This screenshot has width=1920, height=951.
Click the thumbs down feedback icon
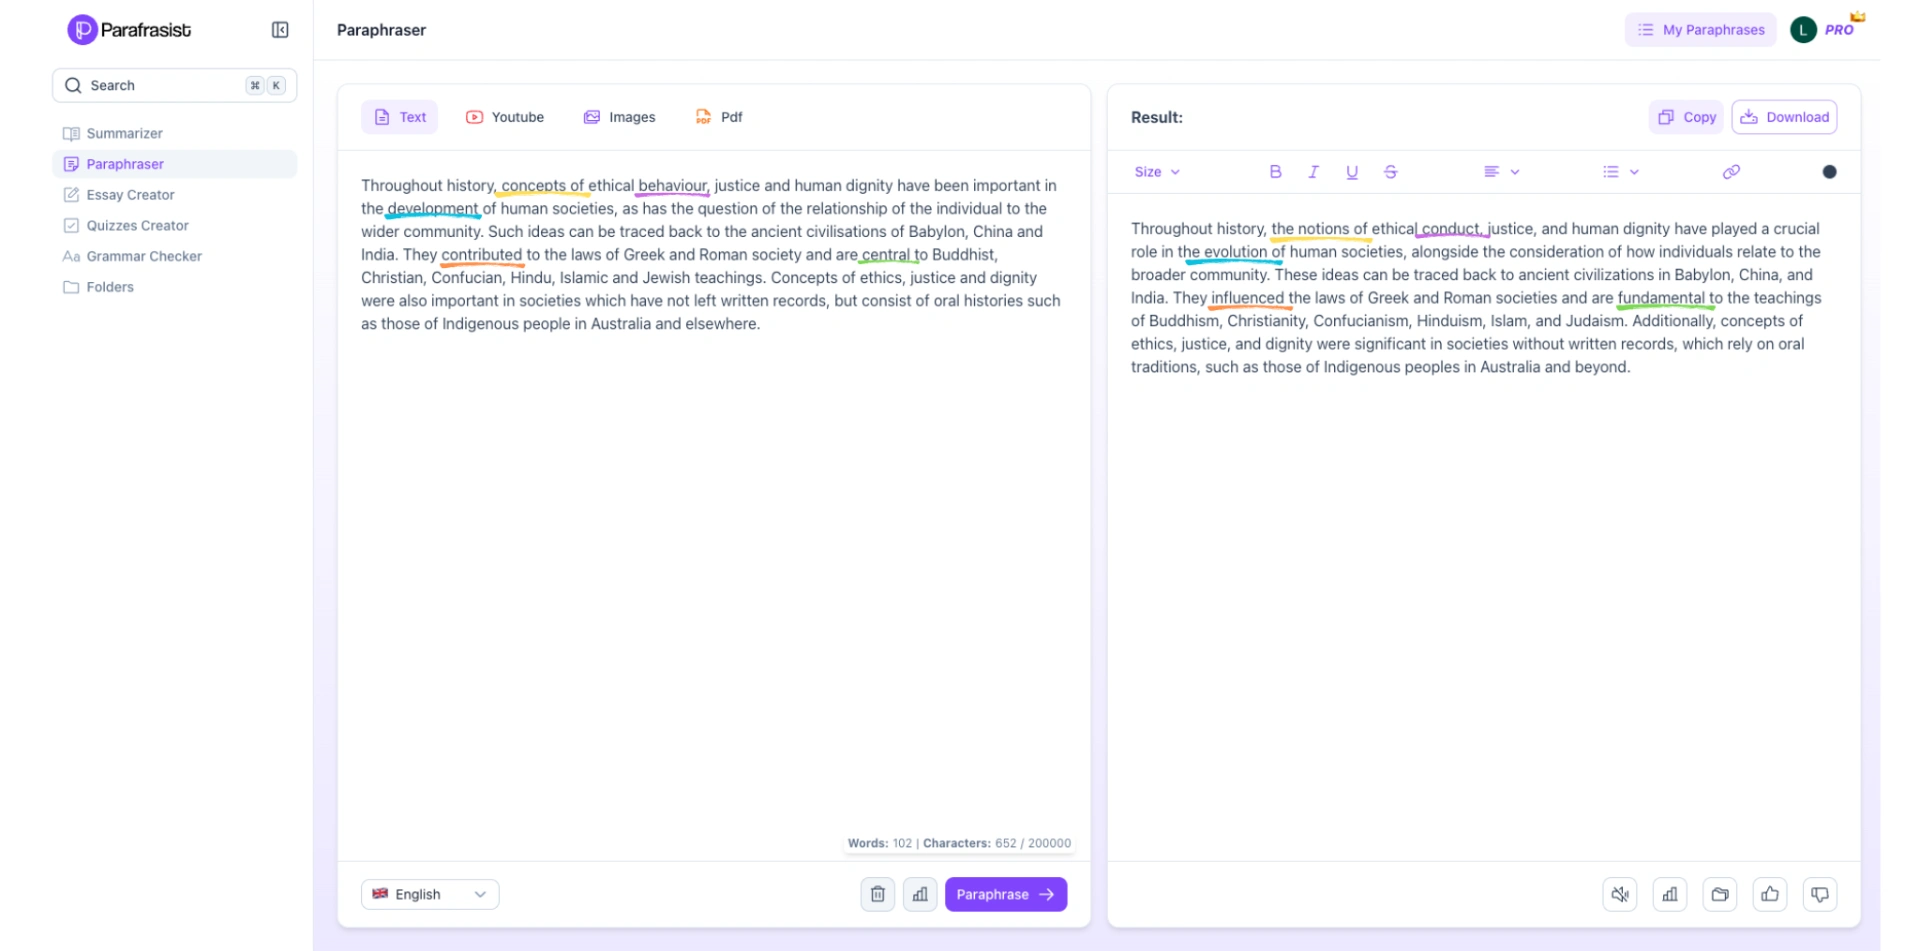1820,894
